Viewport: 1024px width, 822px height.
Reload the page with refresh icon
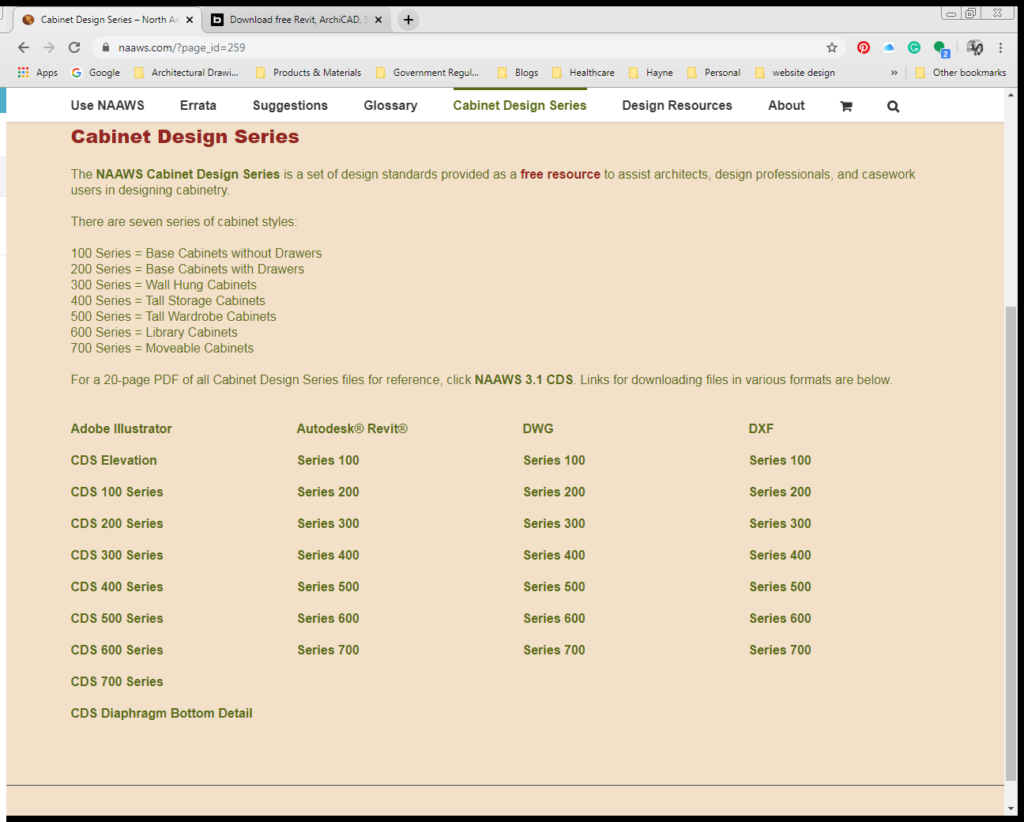(74, 47)
